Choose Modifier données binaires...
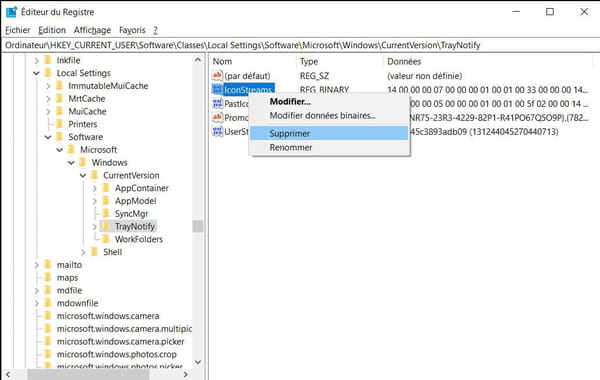 [x=329, y=116]
